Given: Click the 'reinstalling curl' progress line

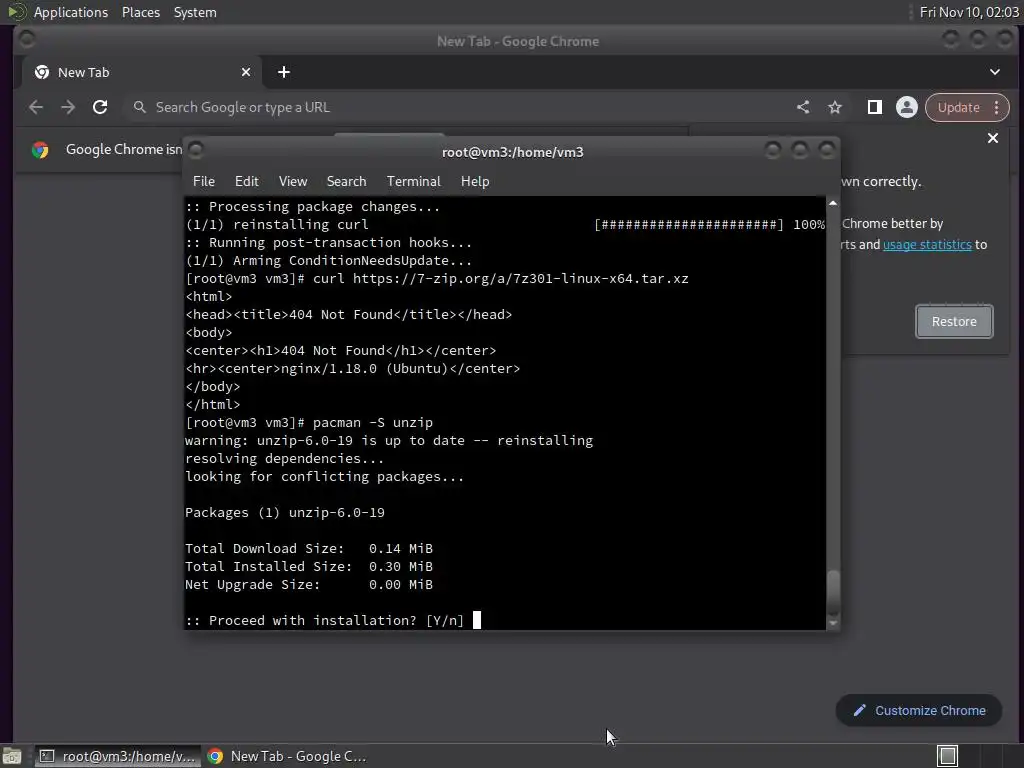Looking at the screenshot, I should tap(505, 224).
